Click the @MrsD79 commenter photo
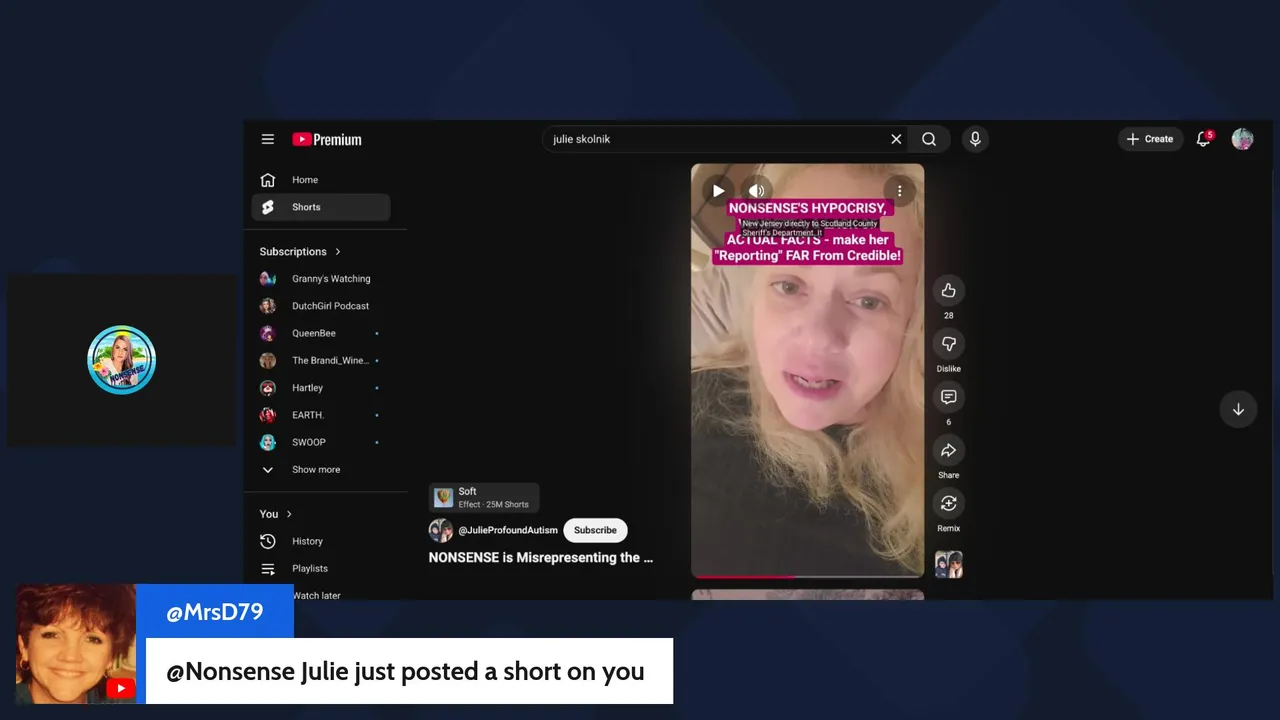Screen dimensions: 1280x720 pyautogui.click(x=76, y=644)
